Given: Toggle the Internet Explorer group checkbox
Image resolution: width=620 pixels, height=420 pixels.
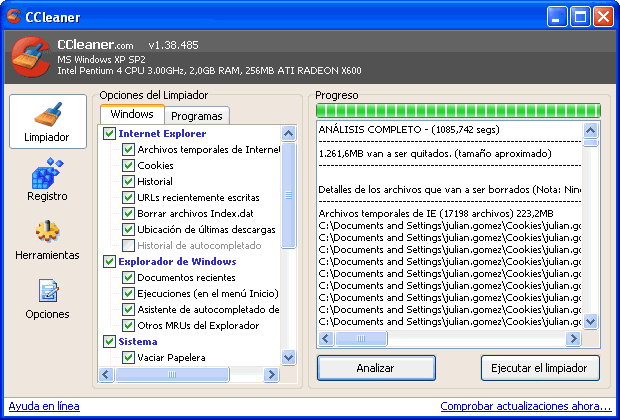Looking at the screenshot, I should click(x=110, y=133).
